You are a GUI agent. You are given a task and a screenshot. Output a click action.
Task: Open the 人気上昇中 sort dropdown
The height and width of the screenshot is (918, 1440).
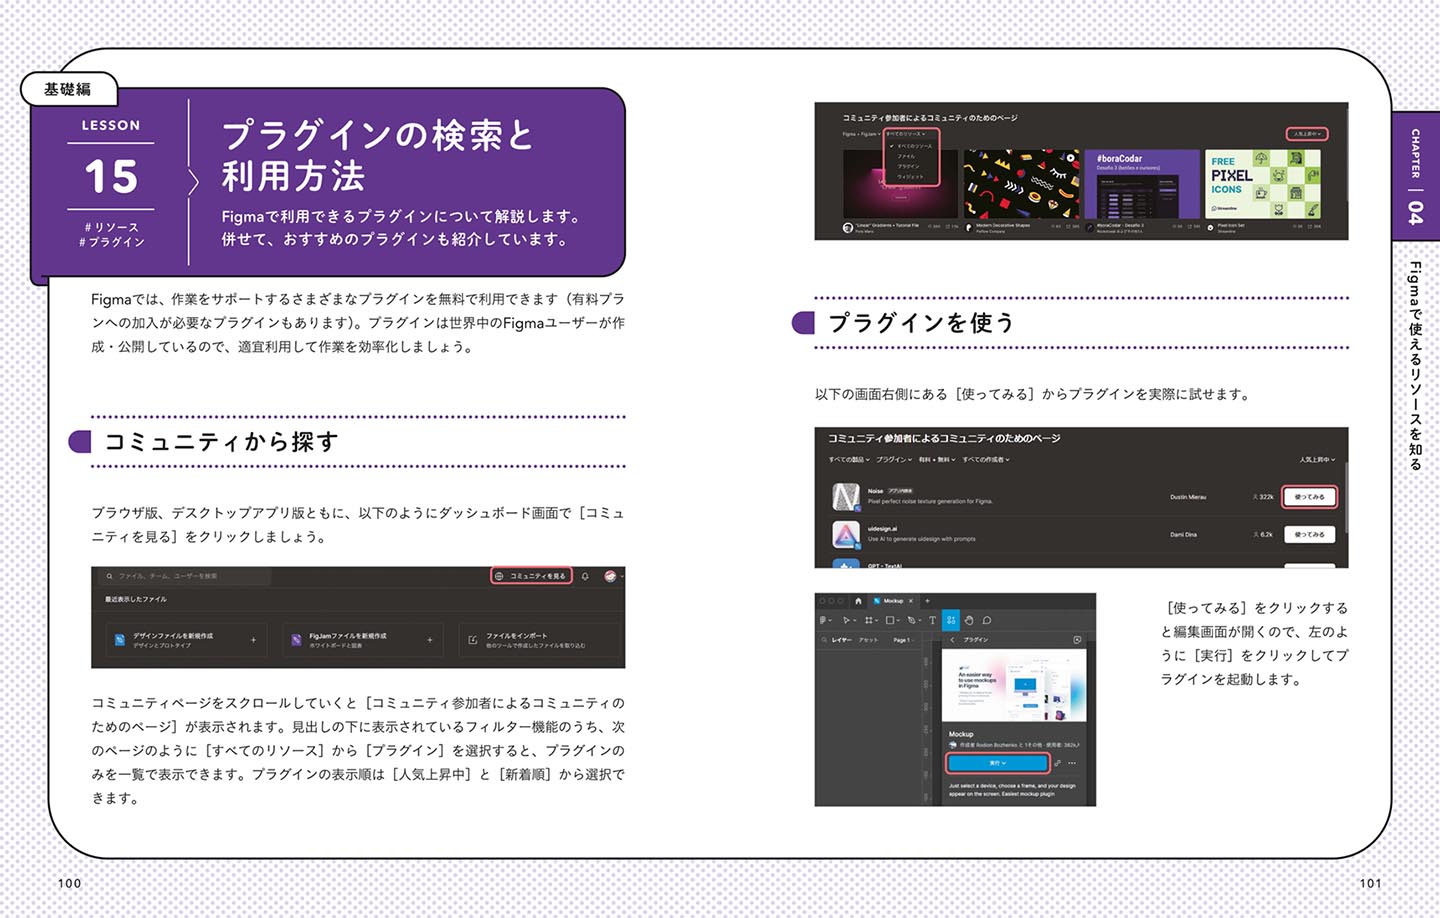click(1305, 133)
